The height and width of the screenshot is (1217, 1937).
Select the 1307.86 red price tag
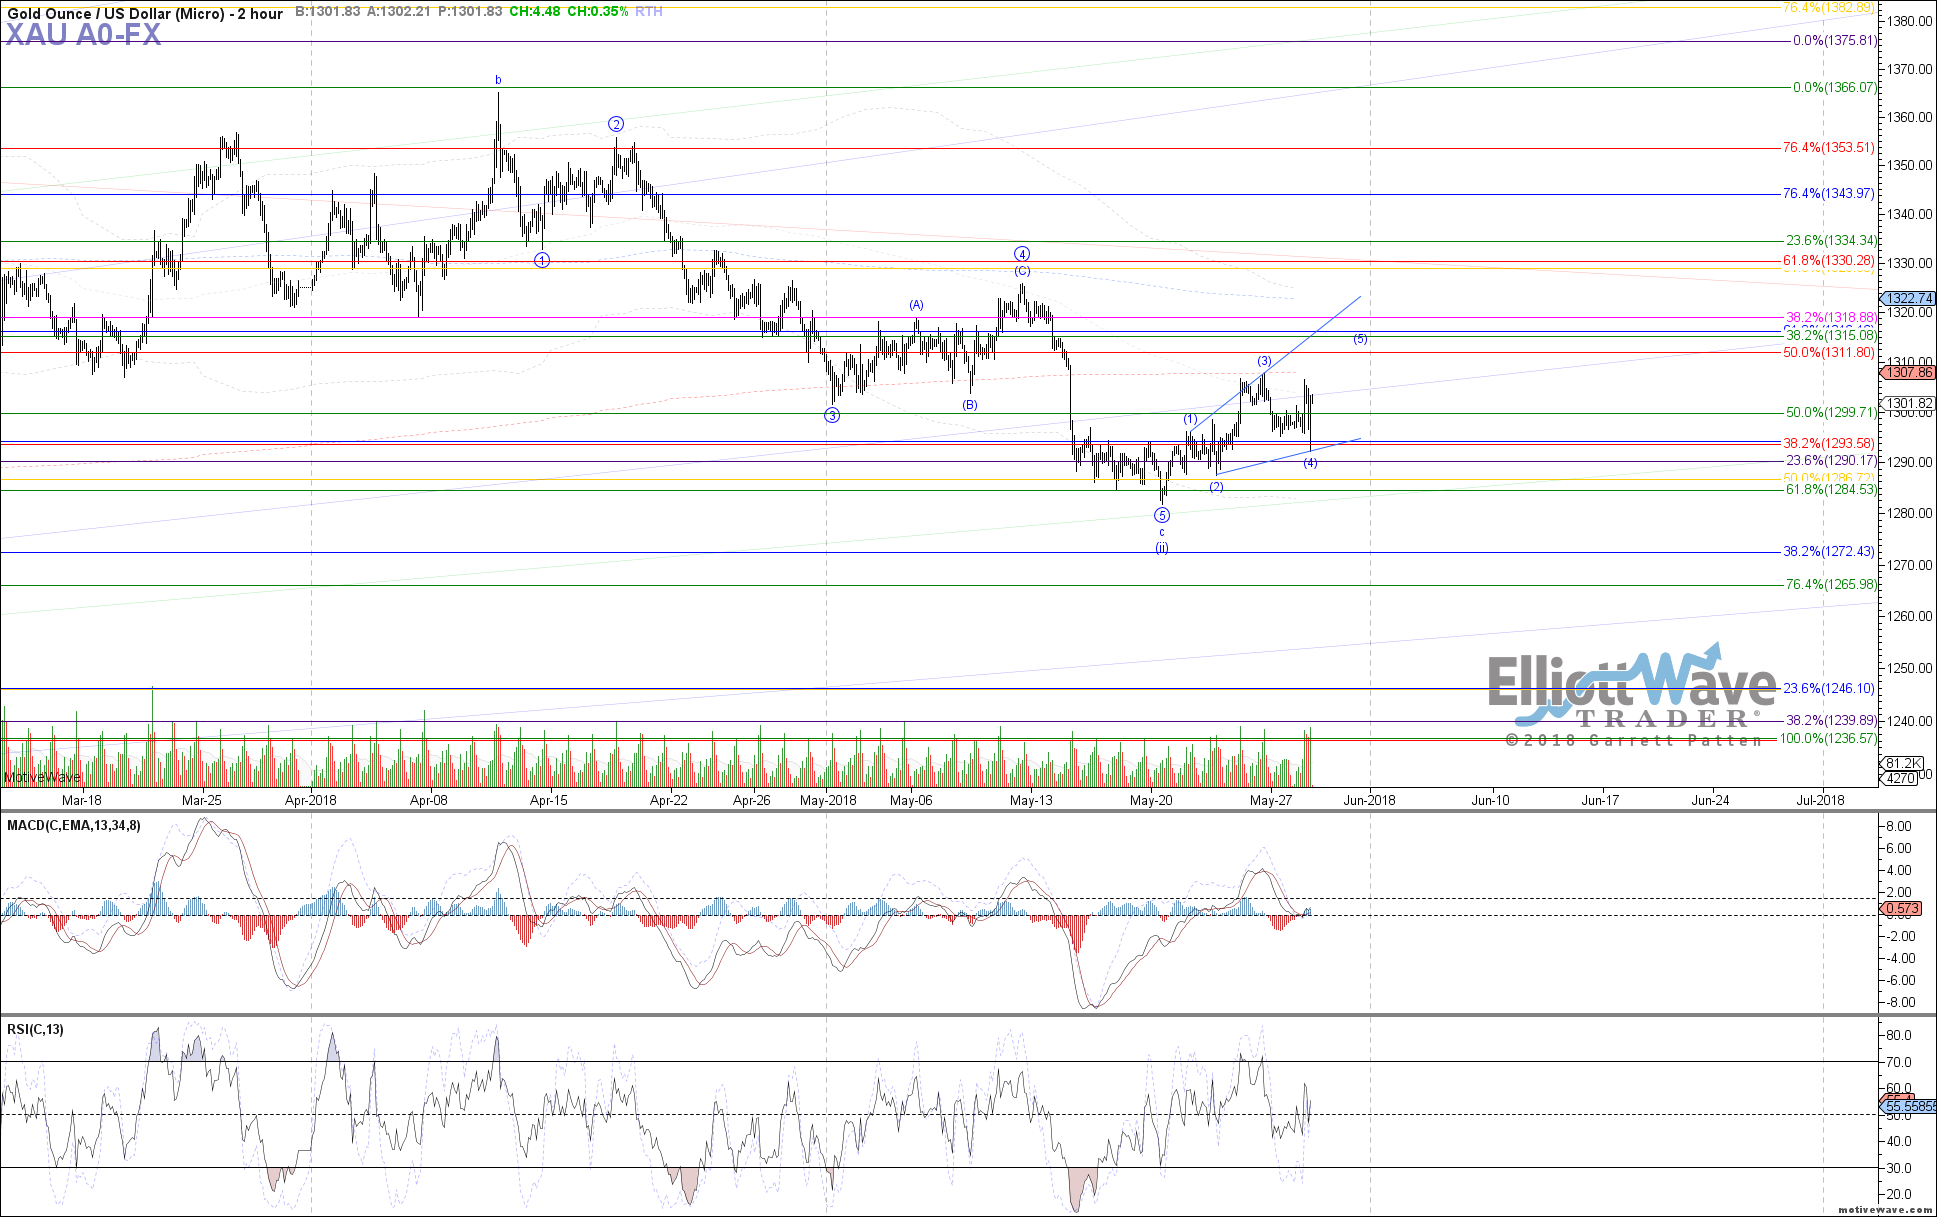coord(1909,372)
